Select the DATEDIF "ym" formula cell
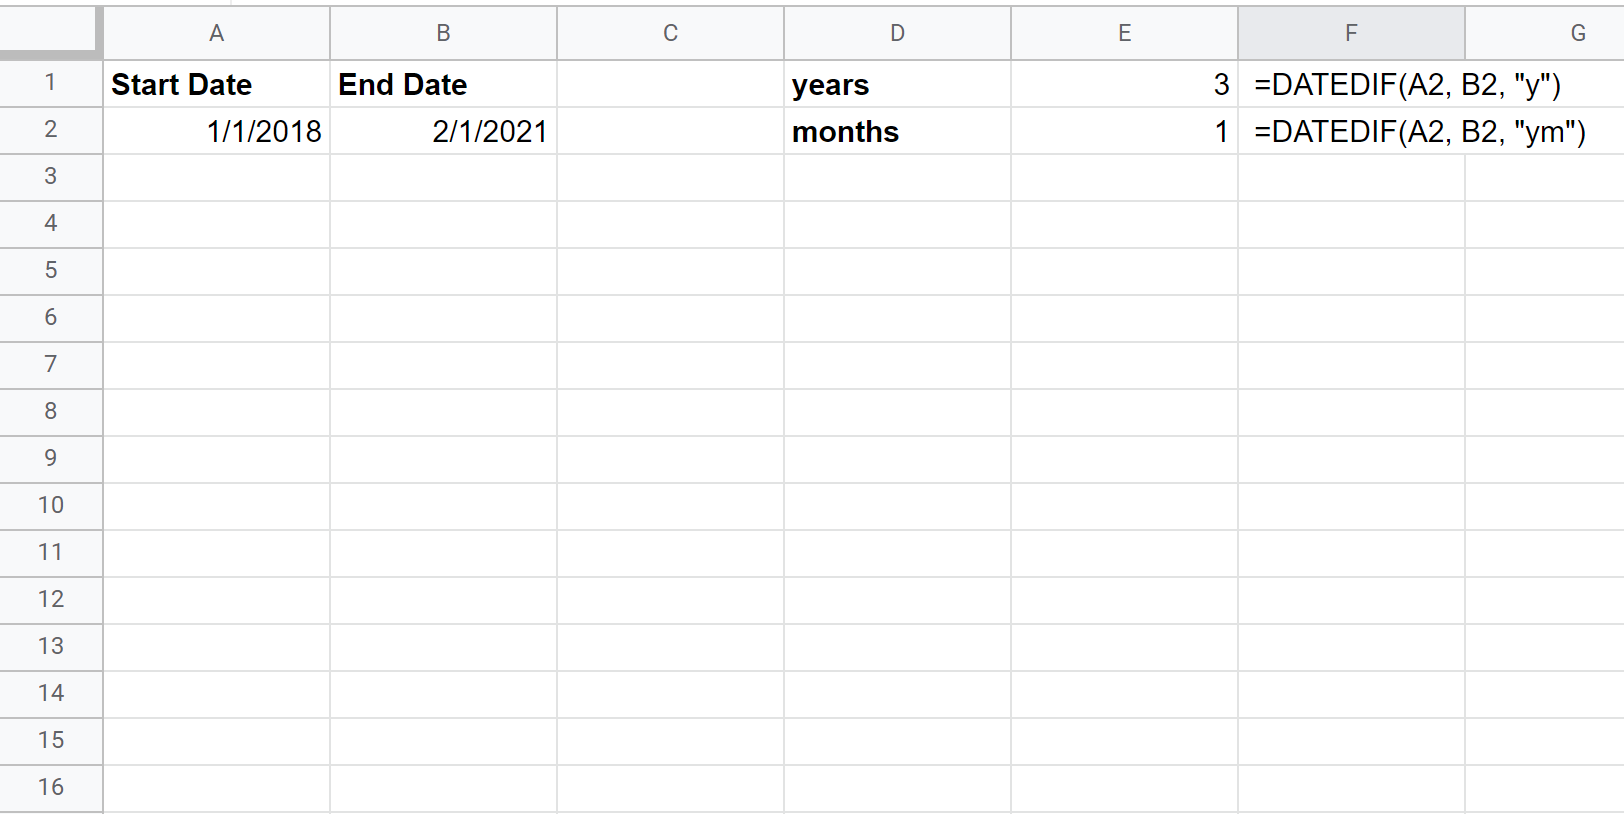1624x814 pixels. click(1351, 131)
